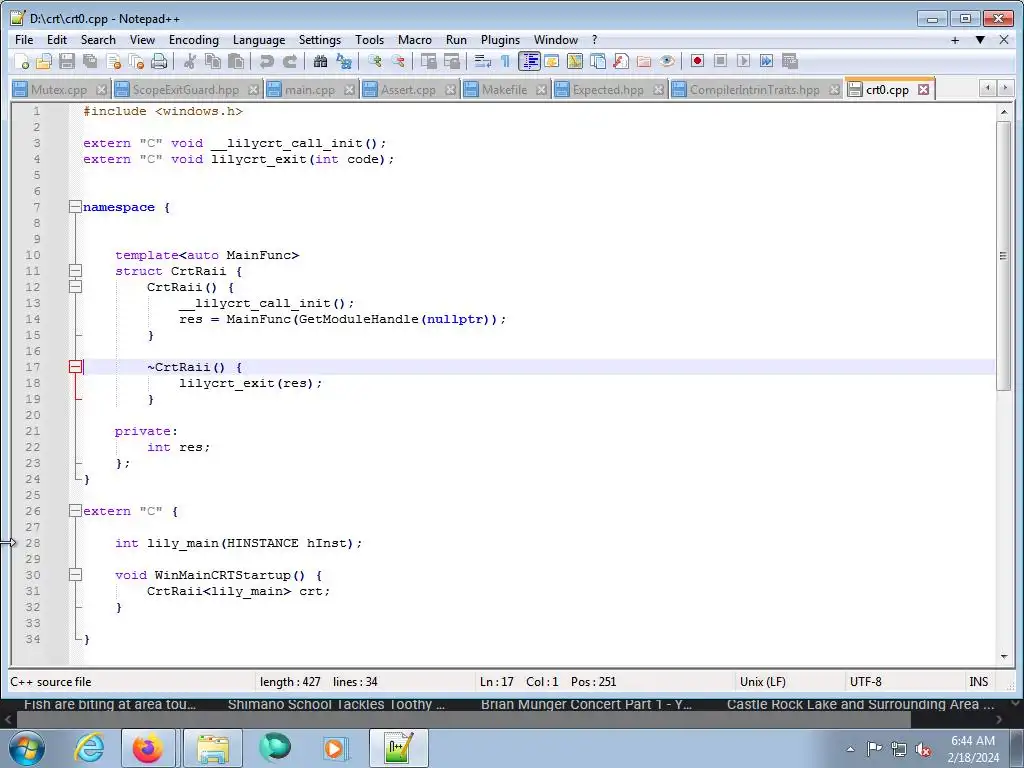Click the Open file folder icon

[x=44, y=61]
